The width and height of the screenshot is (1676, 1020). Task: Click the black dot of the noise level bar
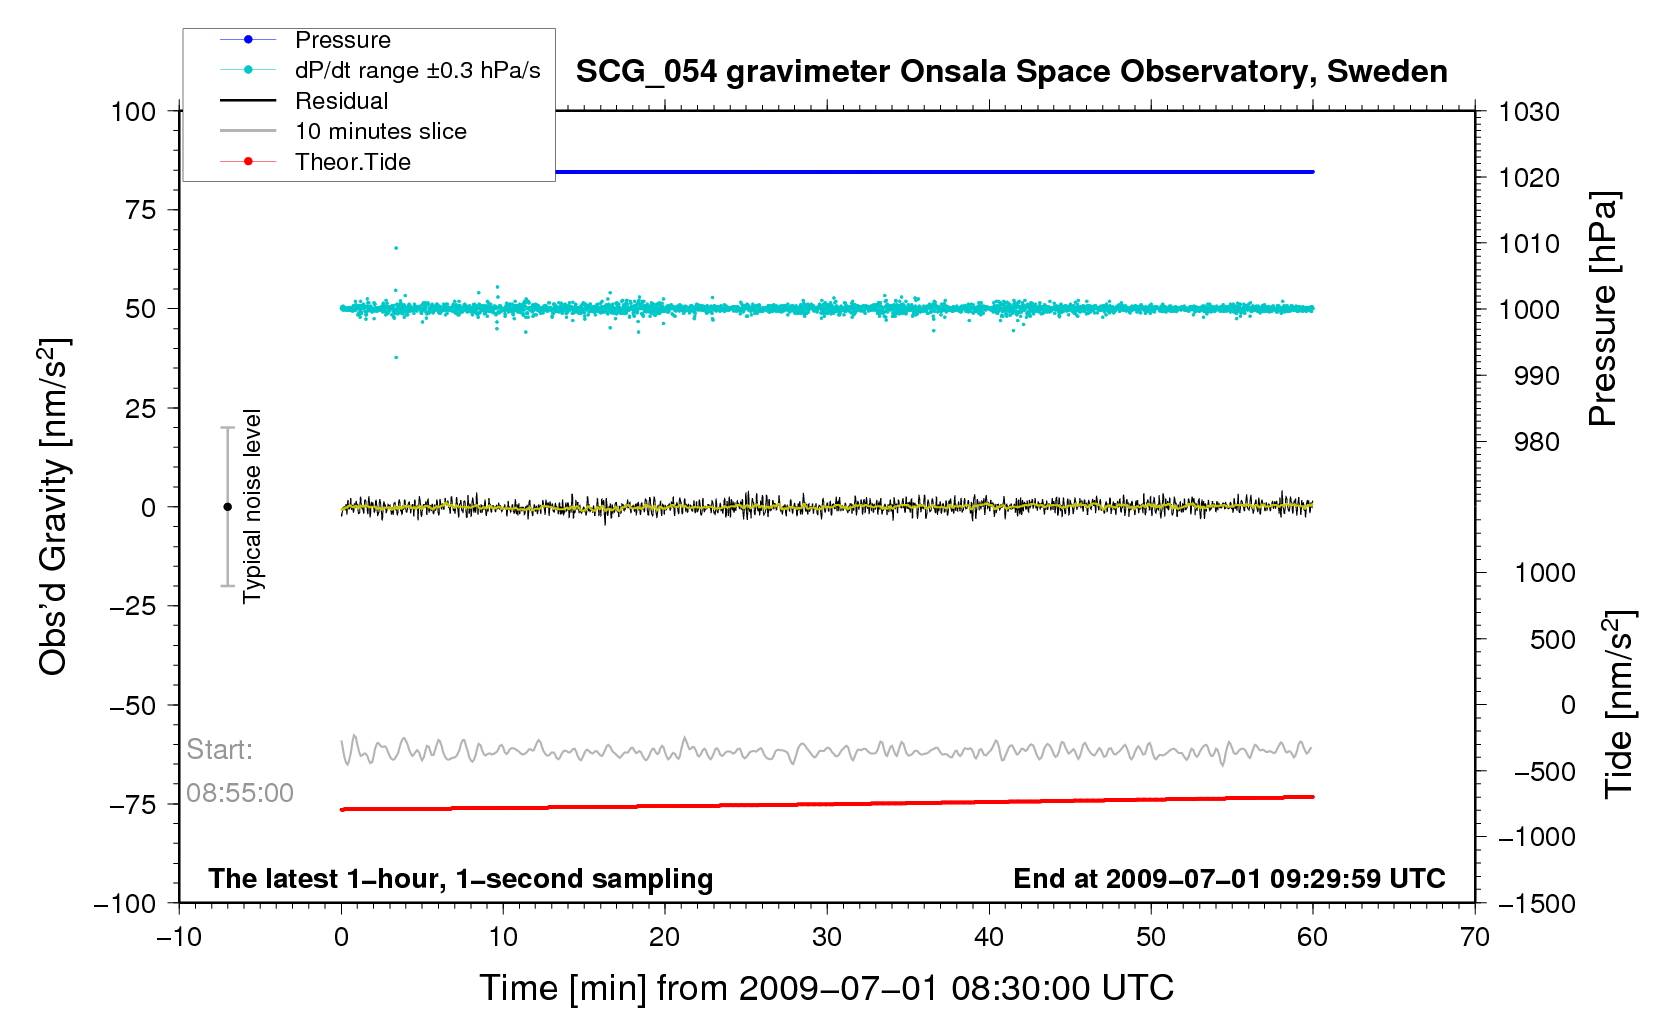227,507
